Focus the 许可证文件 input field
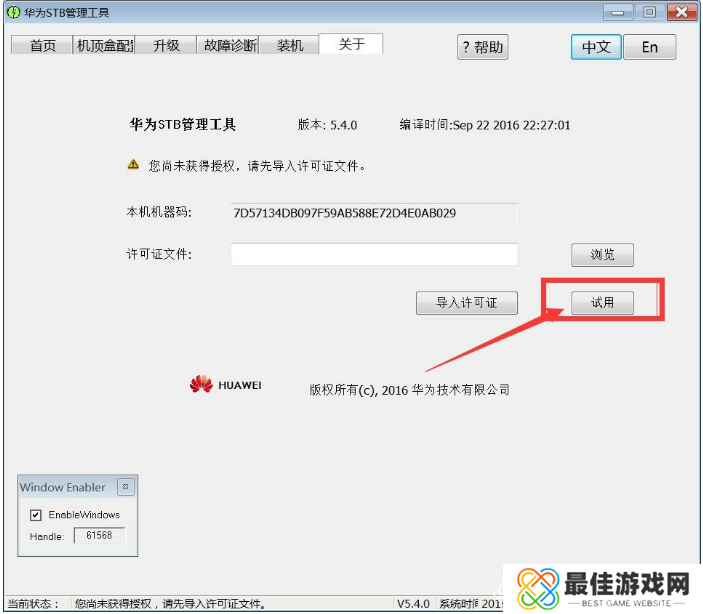This screenshot has height=614, width=703. click(374, 255)
